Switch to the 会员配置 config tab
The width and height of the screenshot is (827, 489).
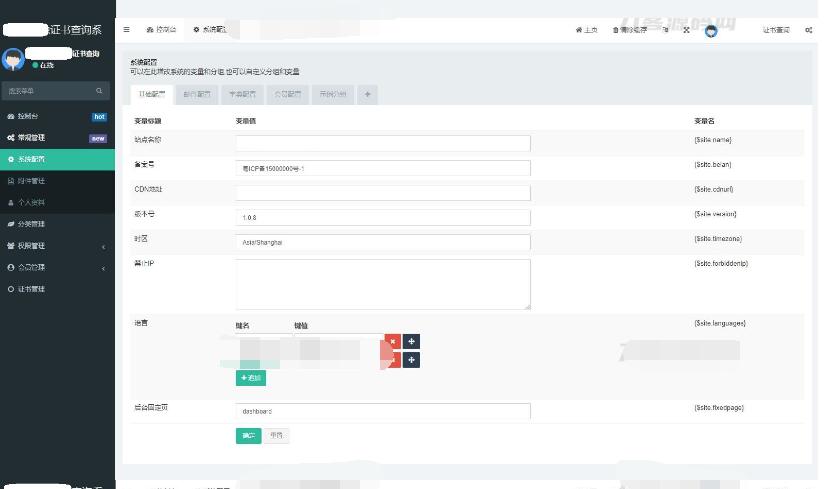coord(287,94)
